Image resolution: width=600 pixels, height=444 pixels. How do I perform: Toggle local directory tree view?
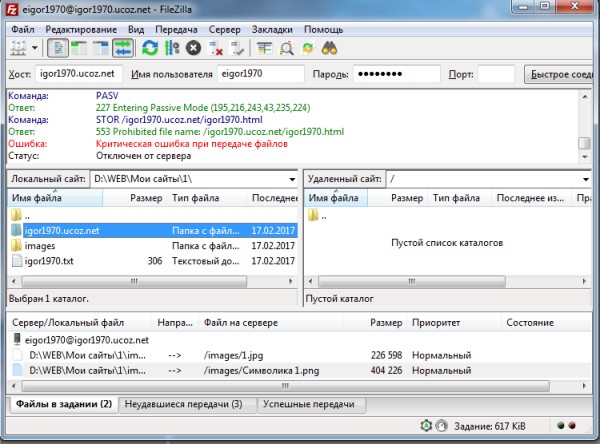click(79, 48)
